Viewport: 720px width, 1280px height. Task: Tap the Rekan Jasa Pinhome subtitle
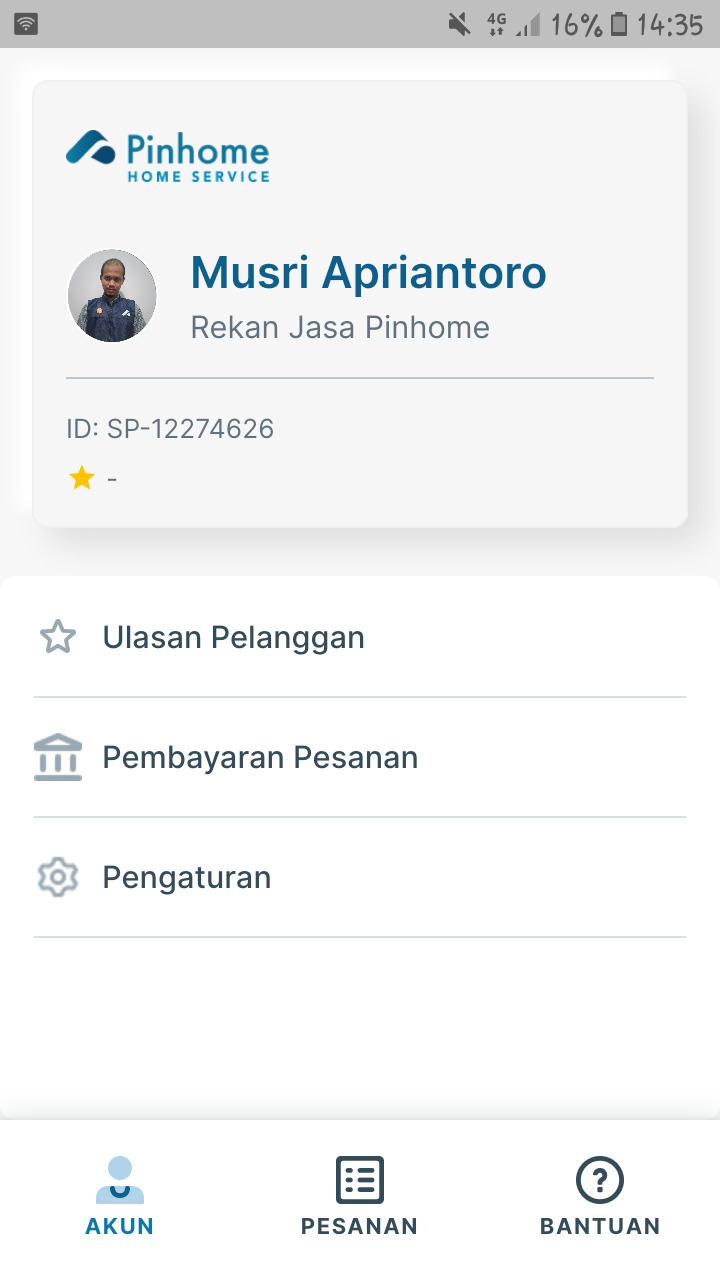(340, 327)
